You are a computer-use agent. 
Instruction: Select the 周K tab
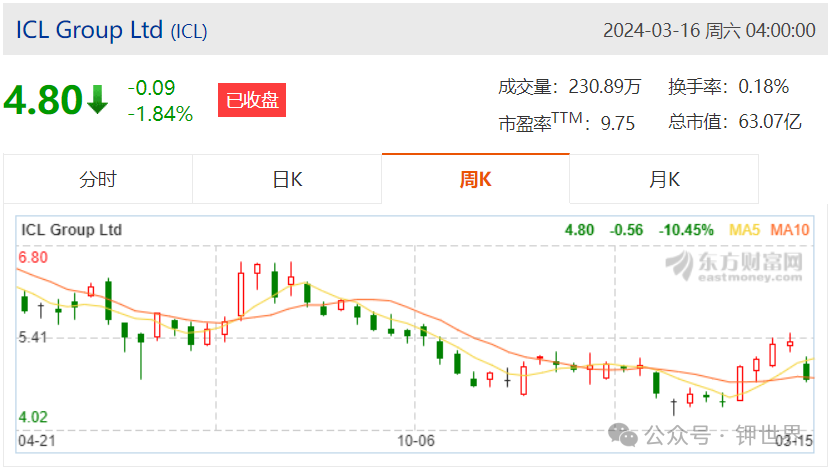click(475, 179)
